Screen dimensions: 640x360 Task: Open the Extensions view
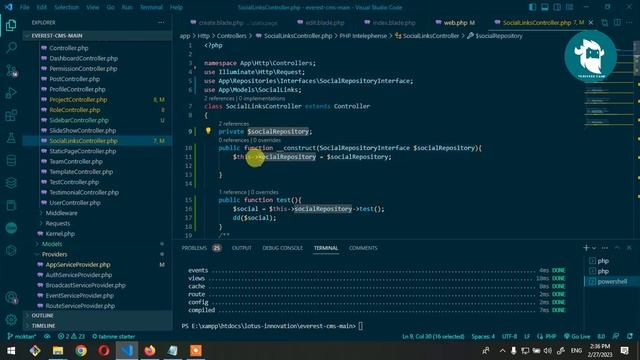coord(11,115)
